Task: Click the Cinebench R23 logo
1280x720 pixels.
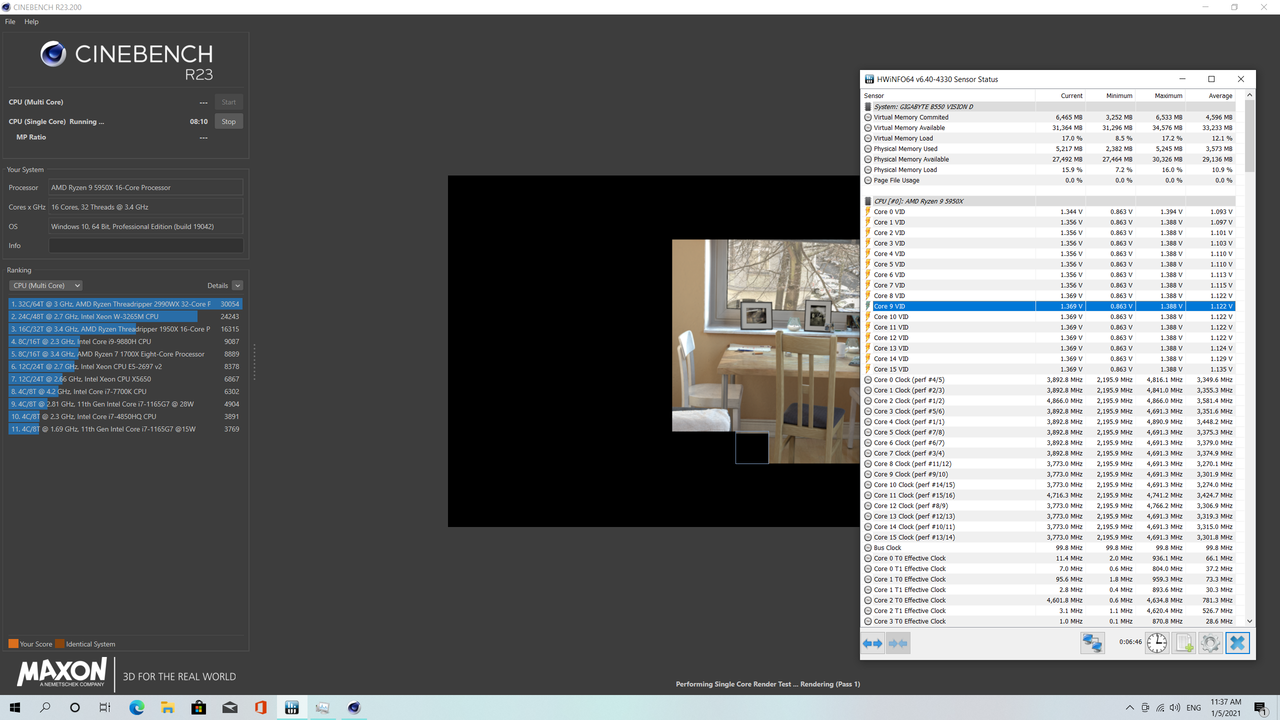Action: [126, 60]
